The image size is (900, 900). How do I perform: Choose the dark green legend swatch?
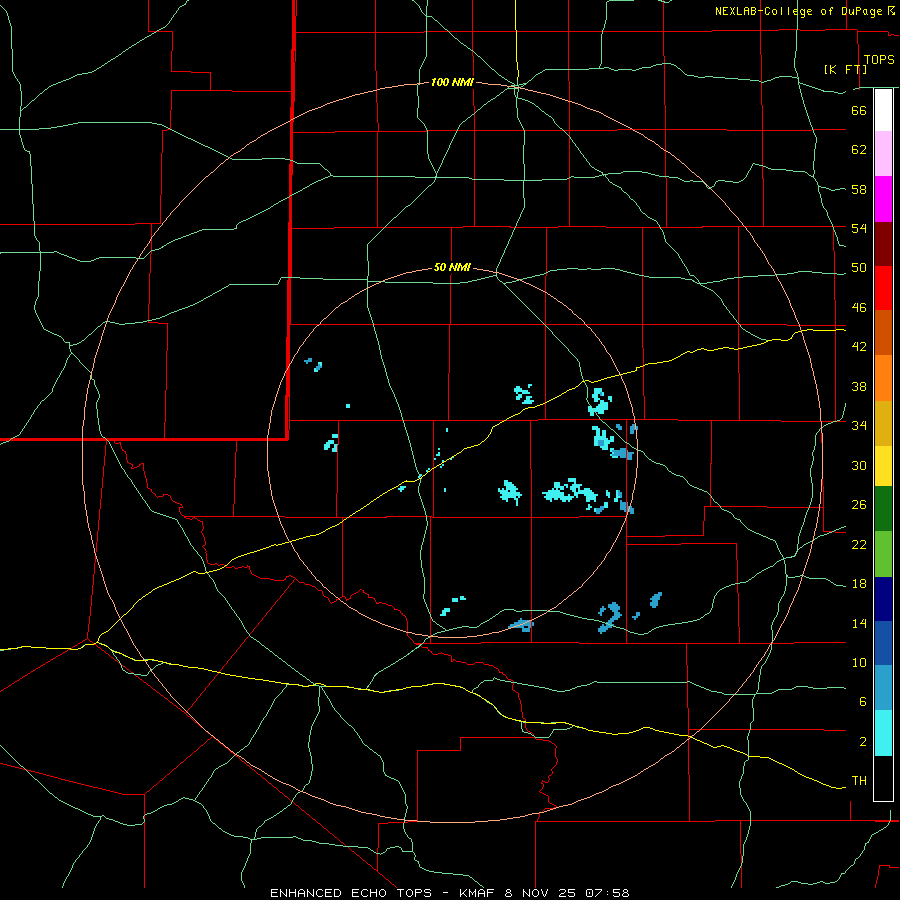pos(883,508)
